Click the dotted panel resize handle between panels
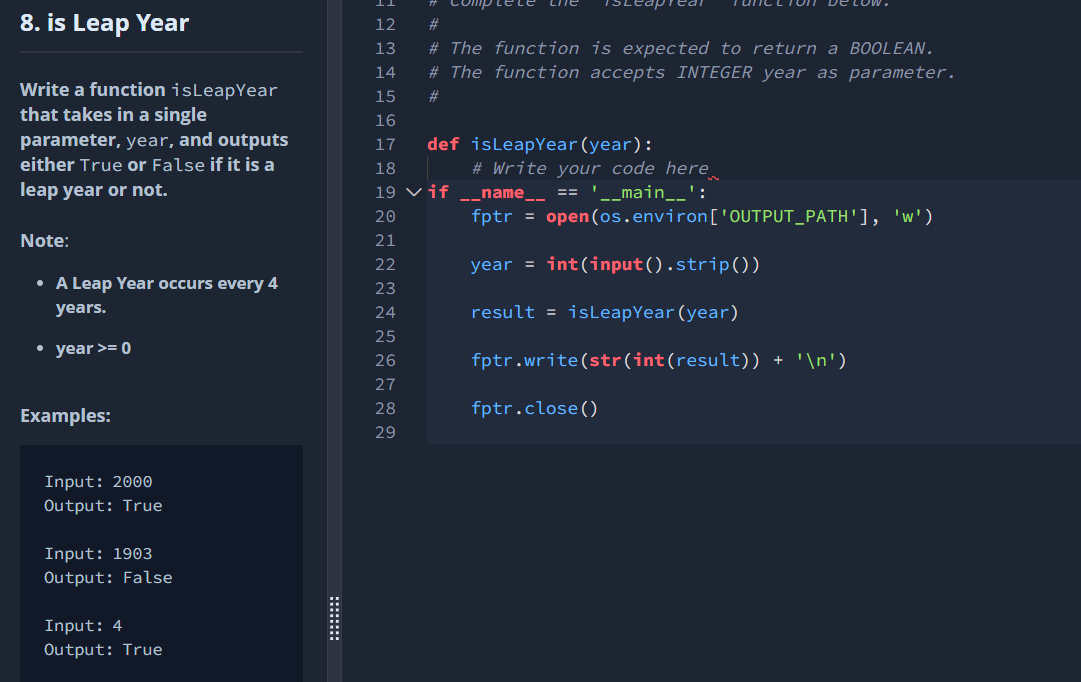This screenshot has width=1081, height=682. point(334,619)
